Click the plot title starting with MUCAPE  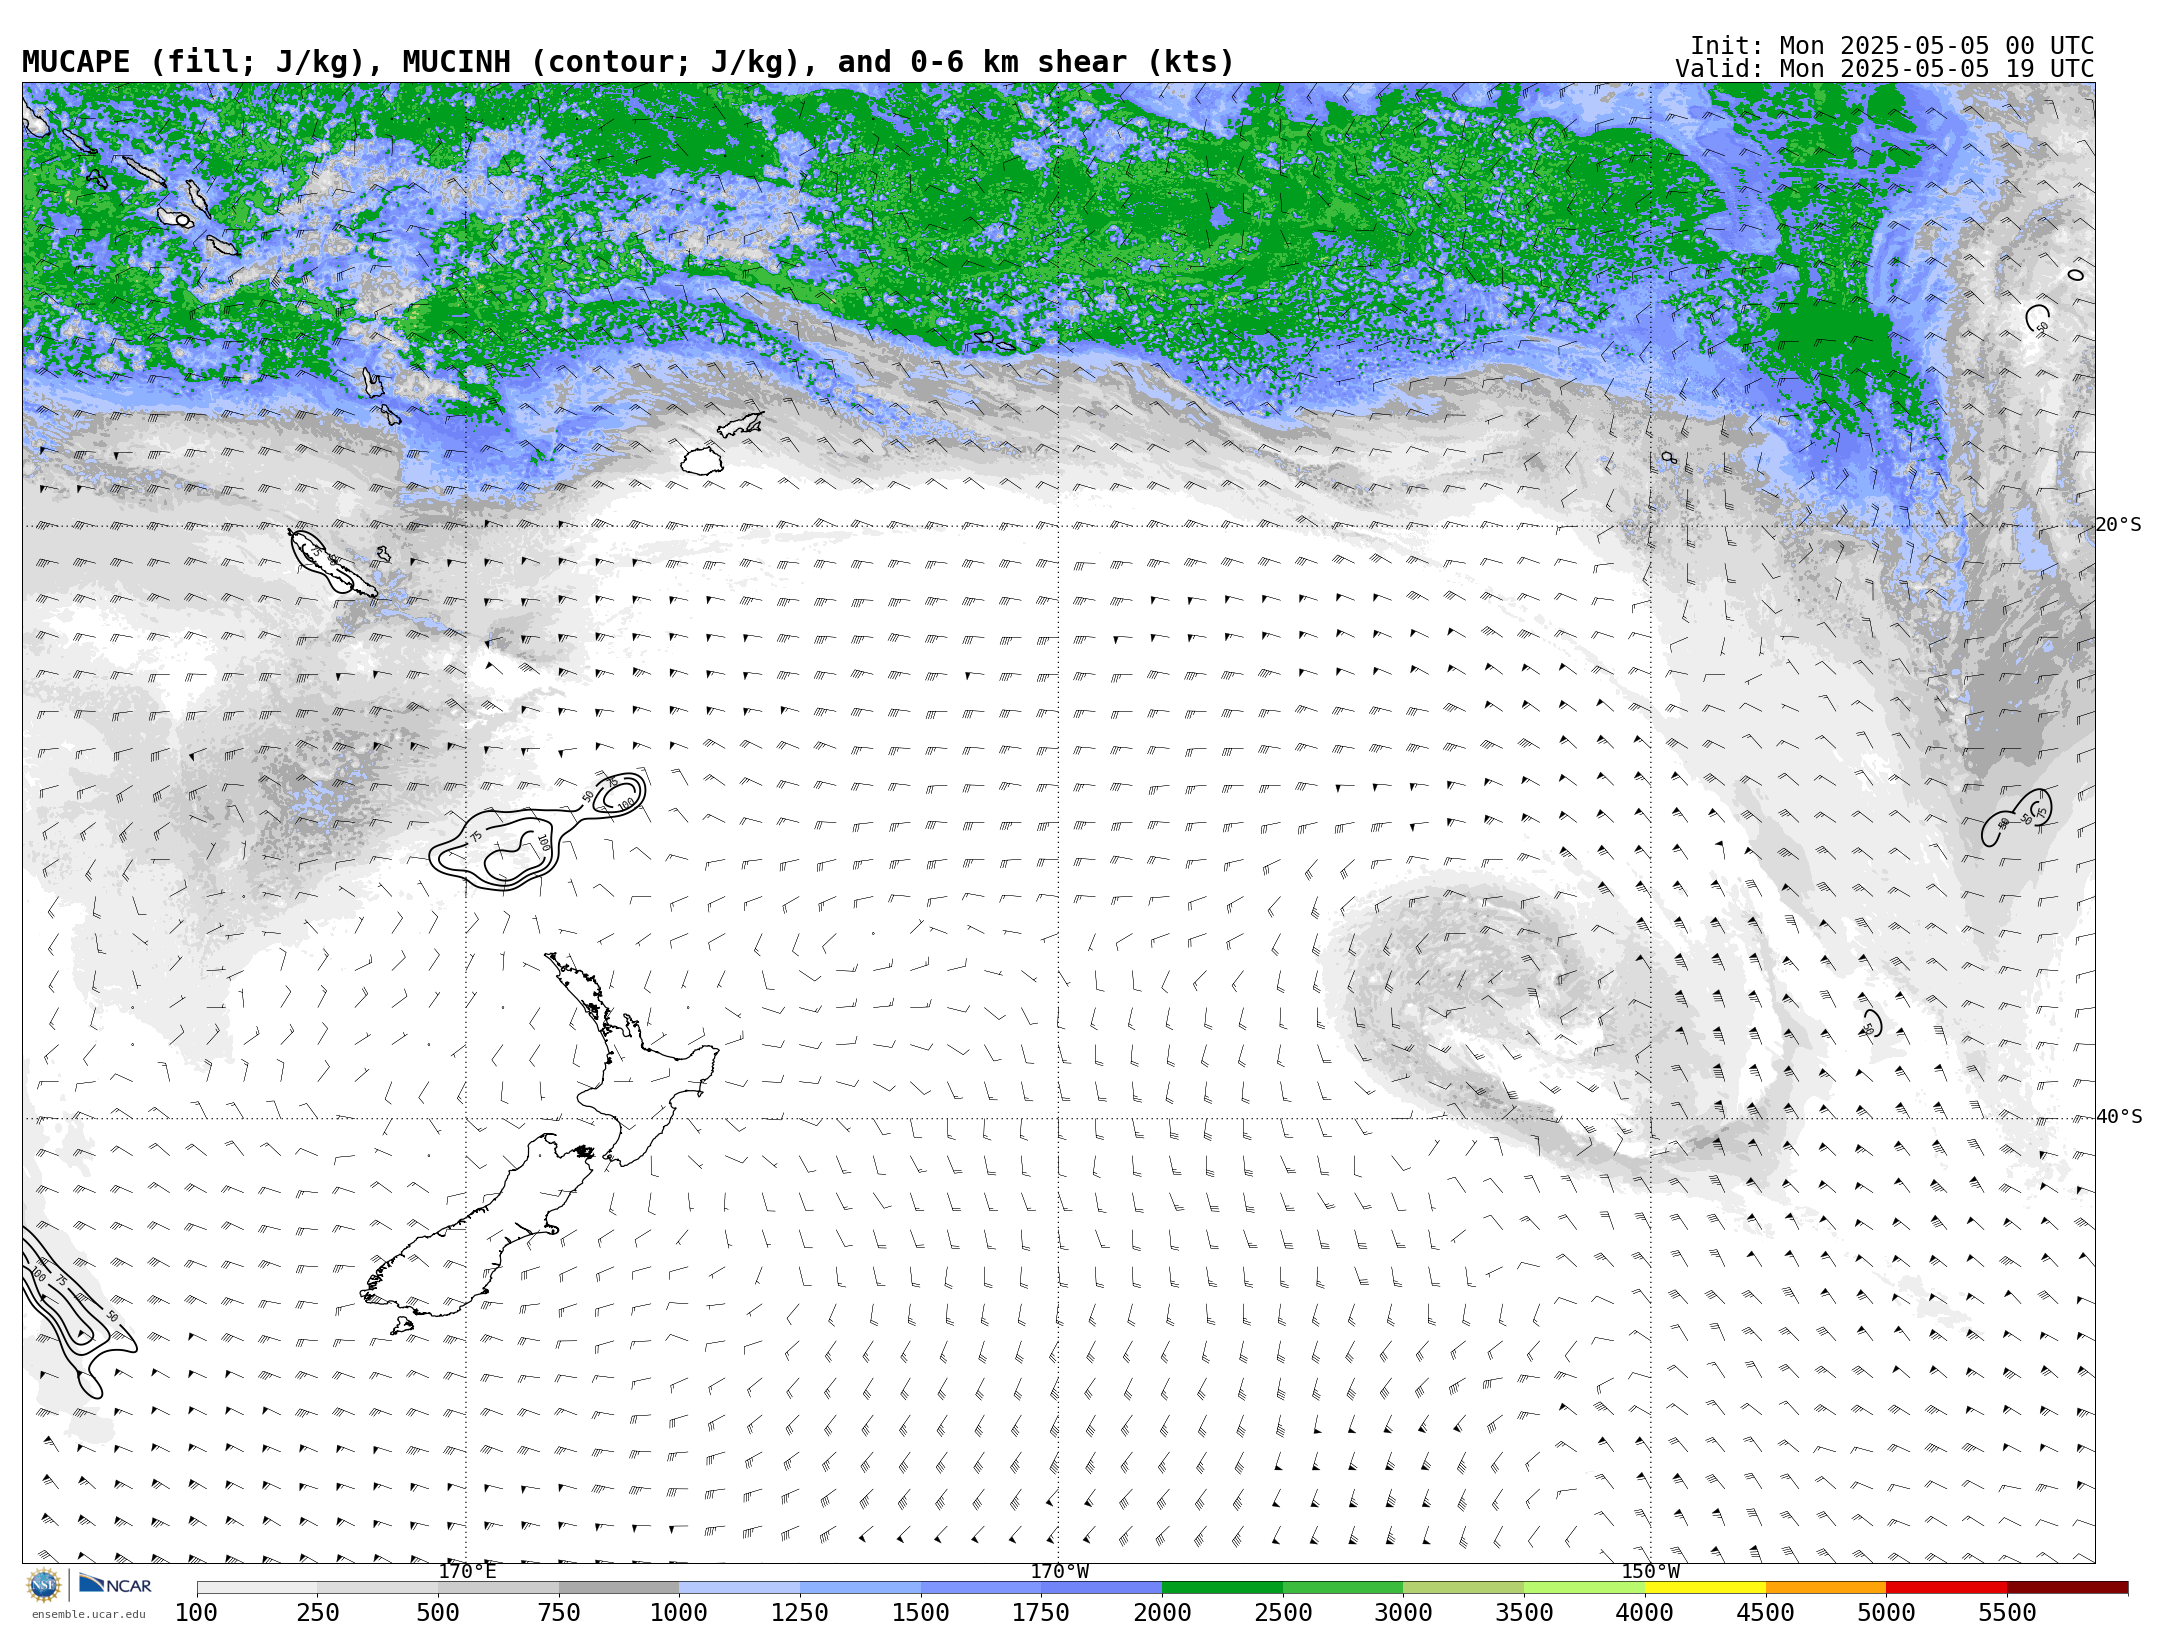628,62
